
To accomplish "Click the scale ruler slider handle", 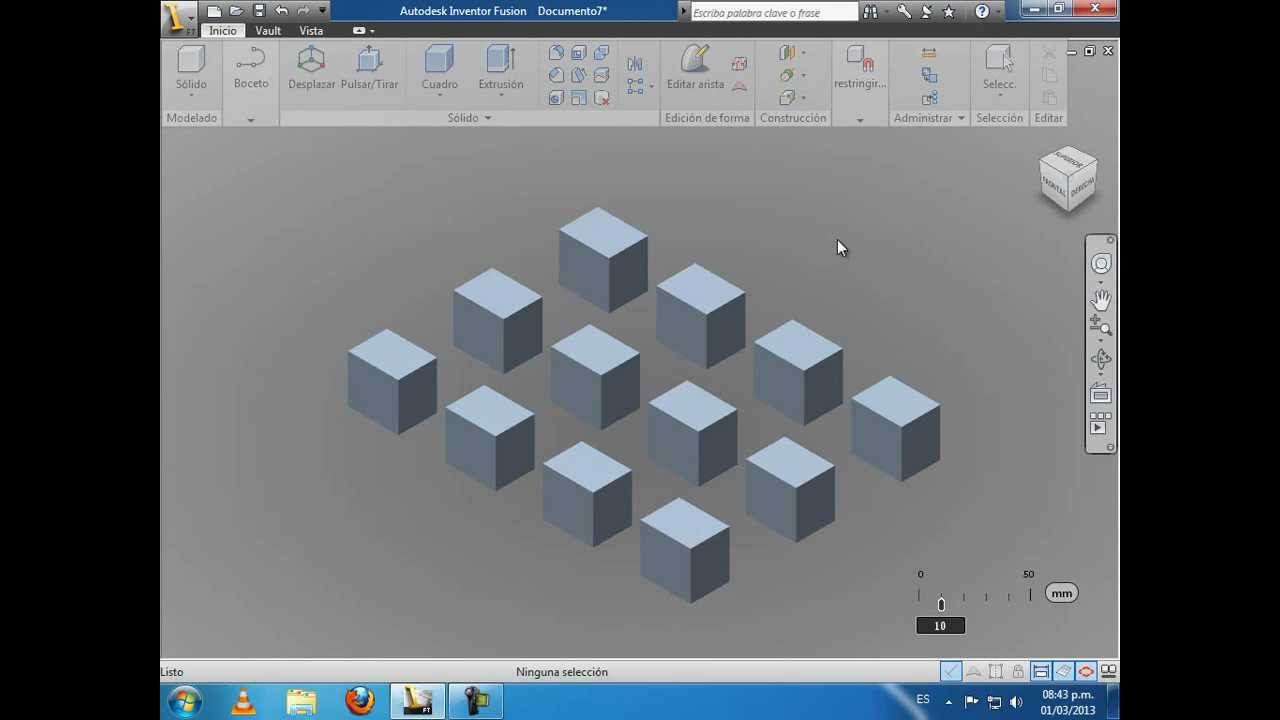I will (x=941, y=604).
